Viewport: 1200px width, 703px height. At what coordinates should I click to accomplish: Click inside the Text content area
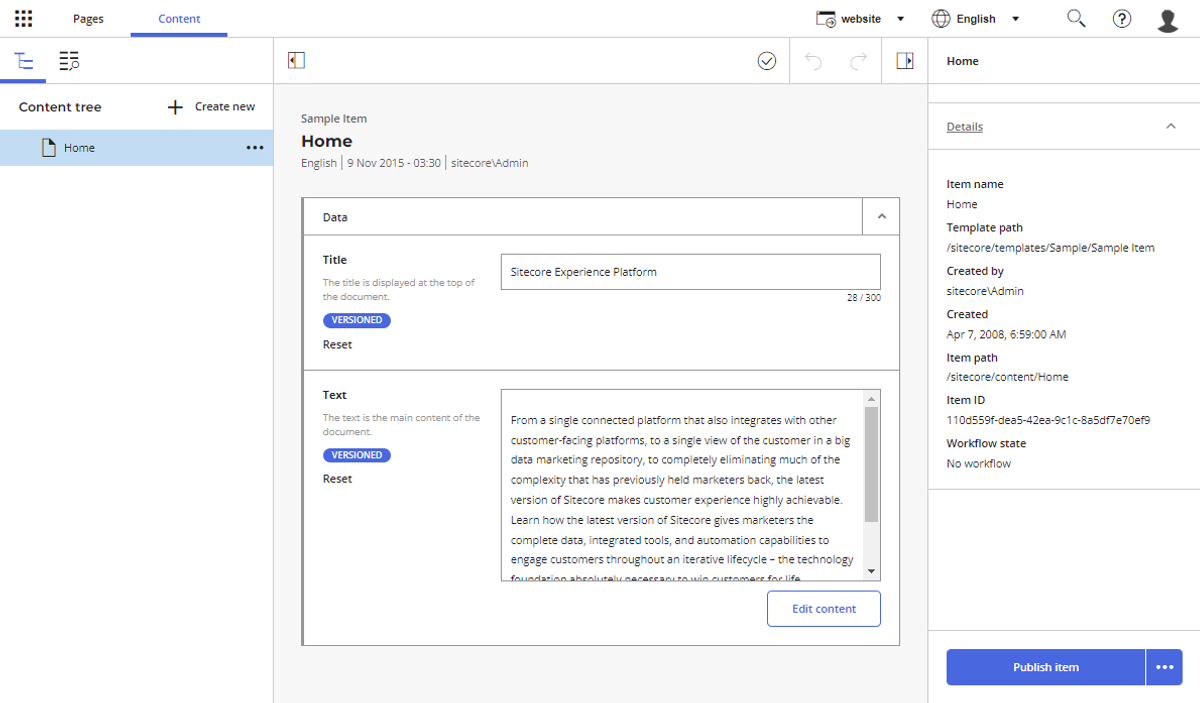[682, 485]
